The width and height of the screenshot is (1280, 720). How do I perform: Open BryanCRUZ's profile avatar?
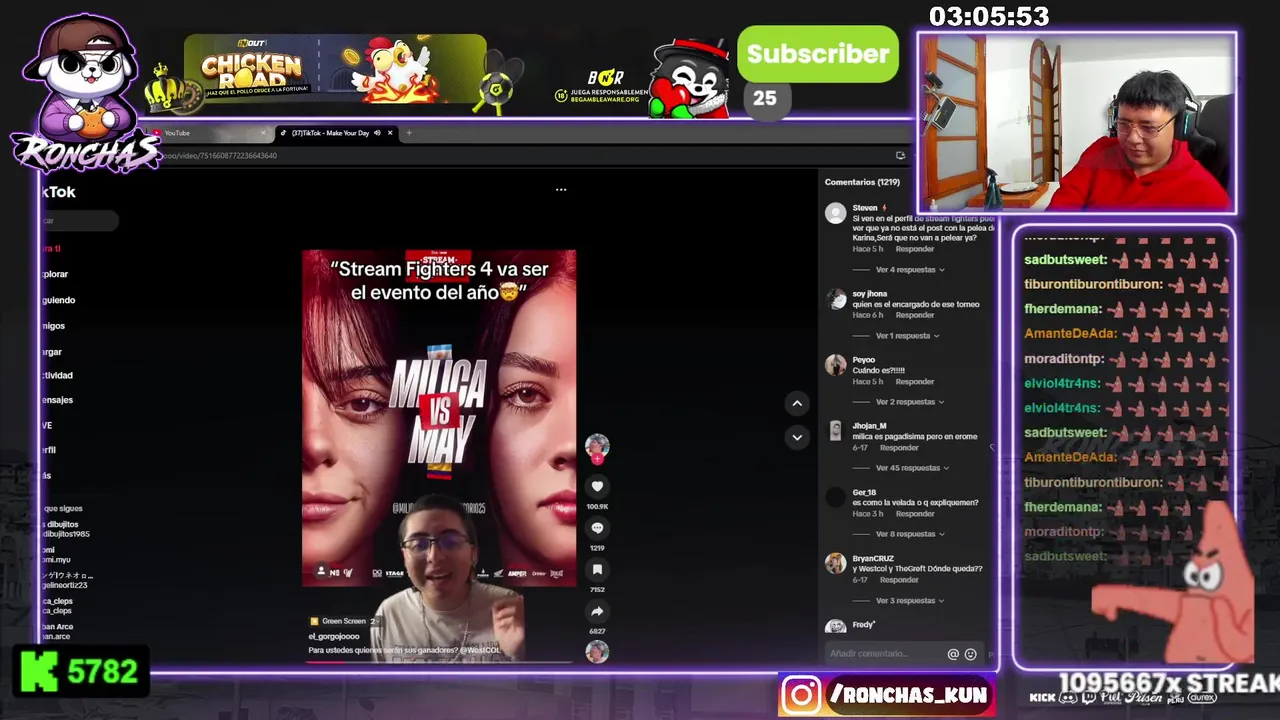(x=835, y=563)
